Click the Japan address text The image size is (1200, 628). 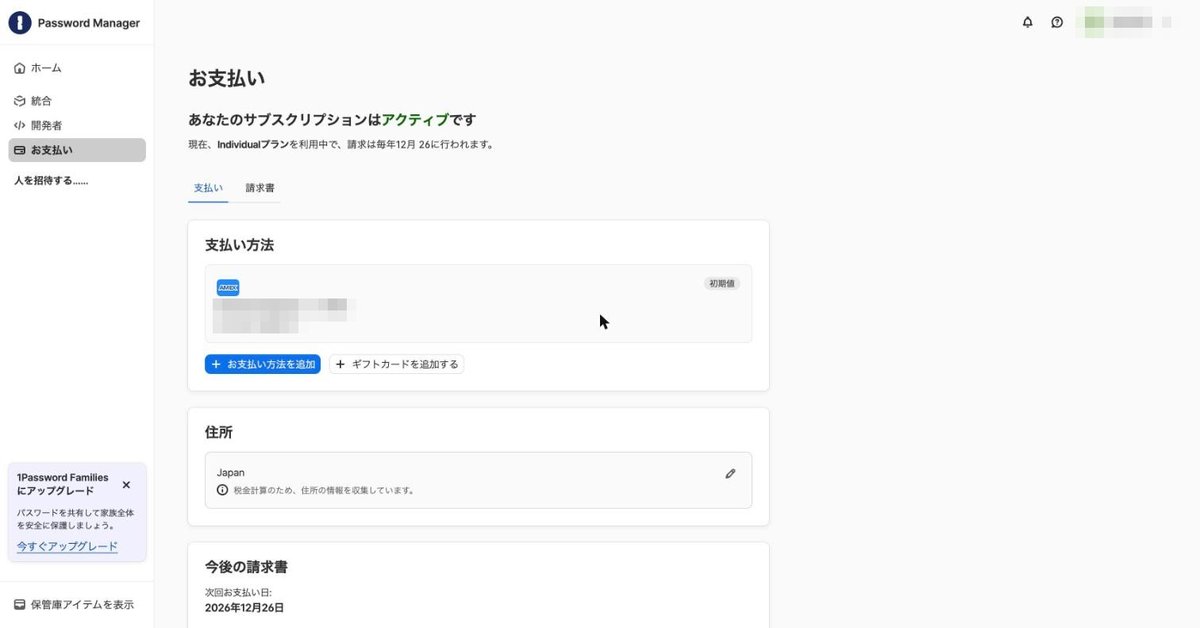[231, 472]
